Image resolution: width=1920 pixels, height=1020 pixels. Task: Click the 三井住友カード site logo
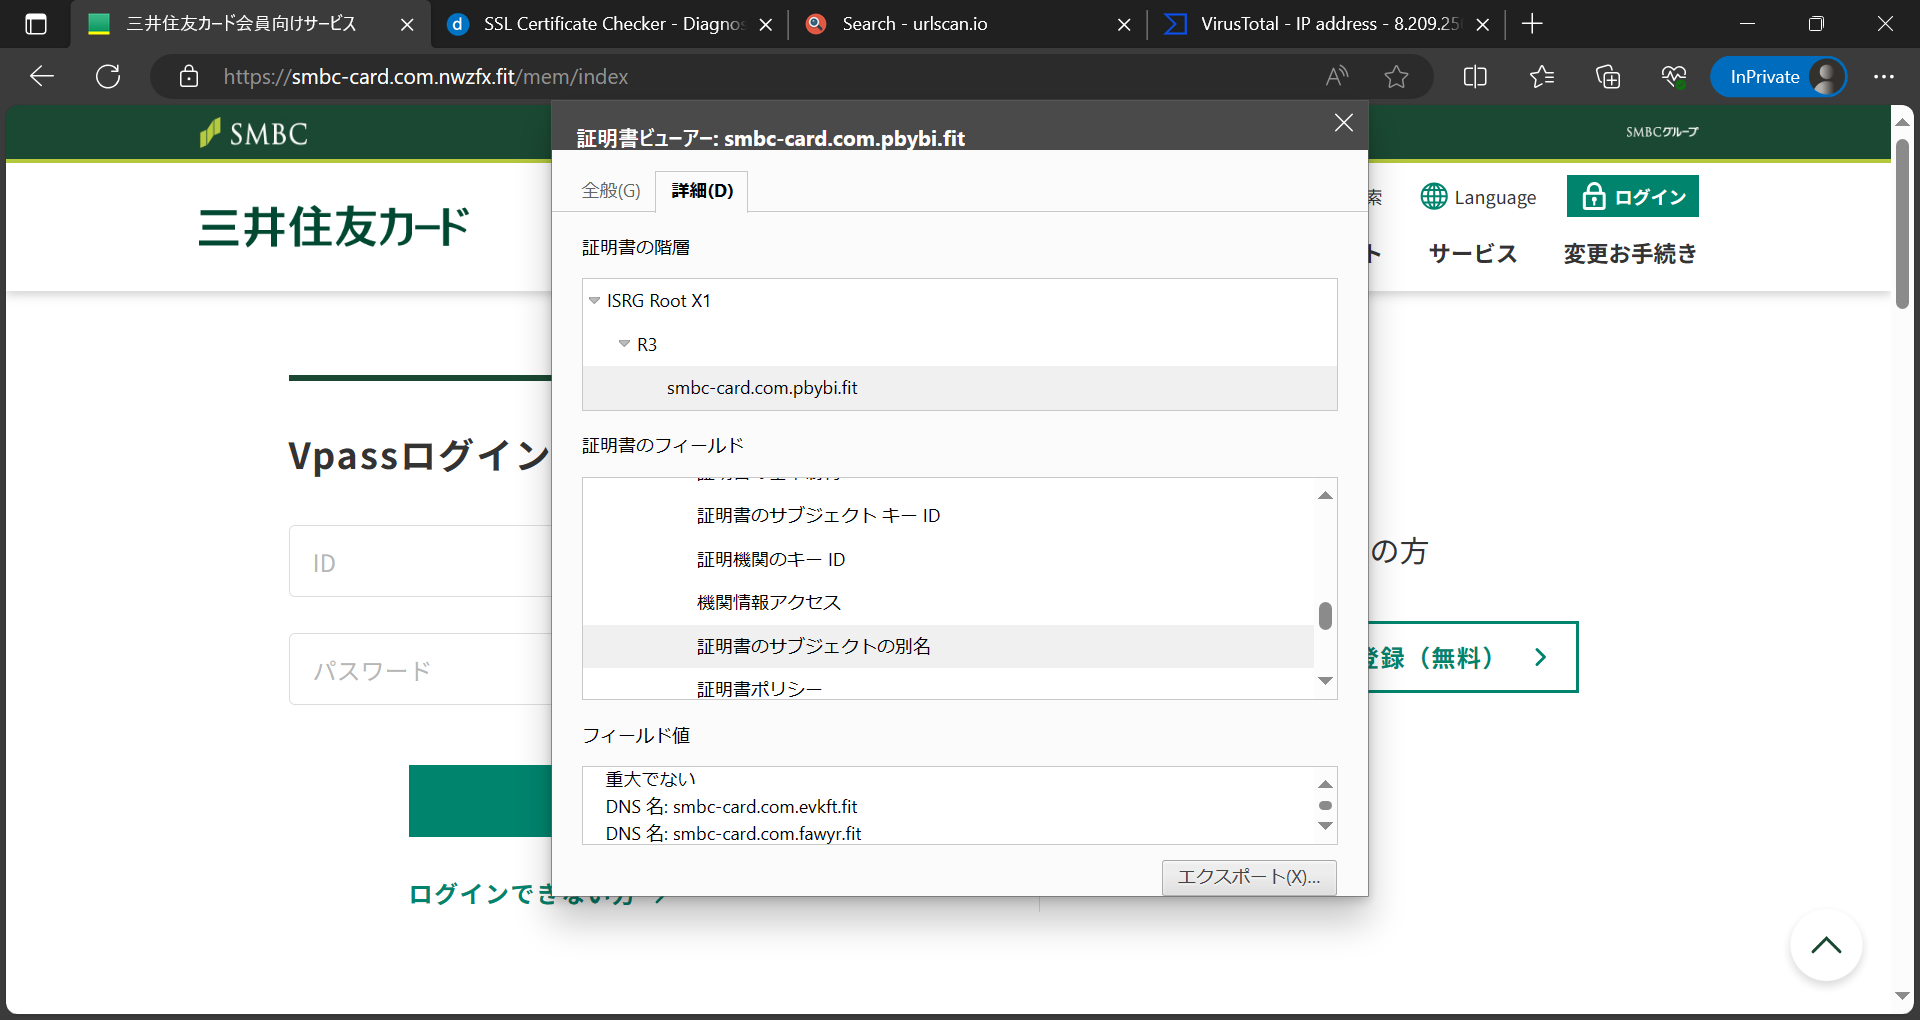[334, 226]
